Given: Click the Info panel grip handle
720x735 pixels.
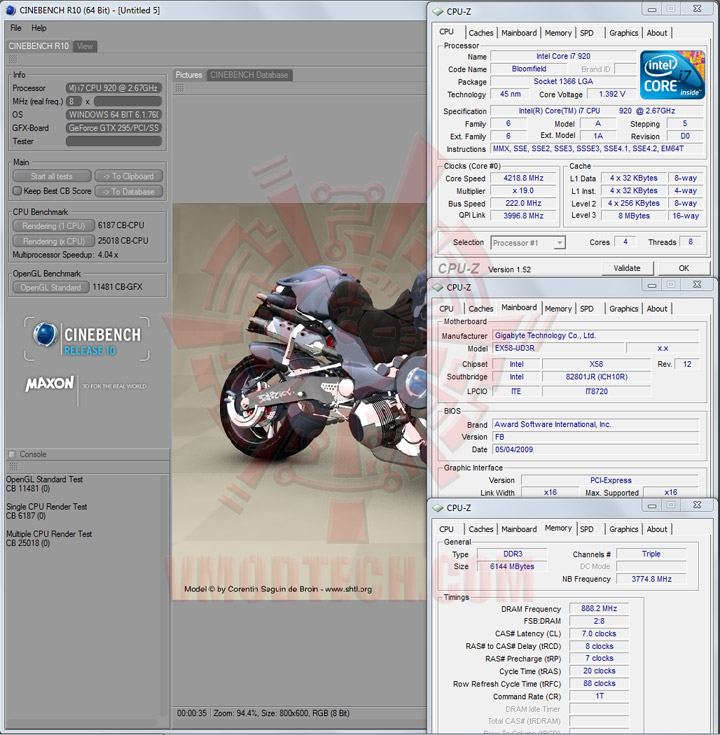Looking at the screenshot, I should tap(13, 59).
